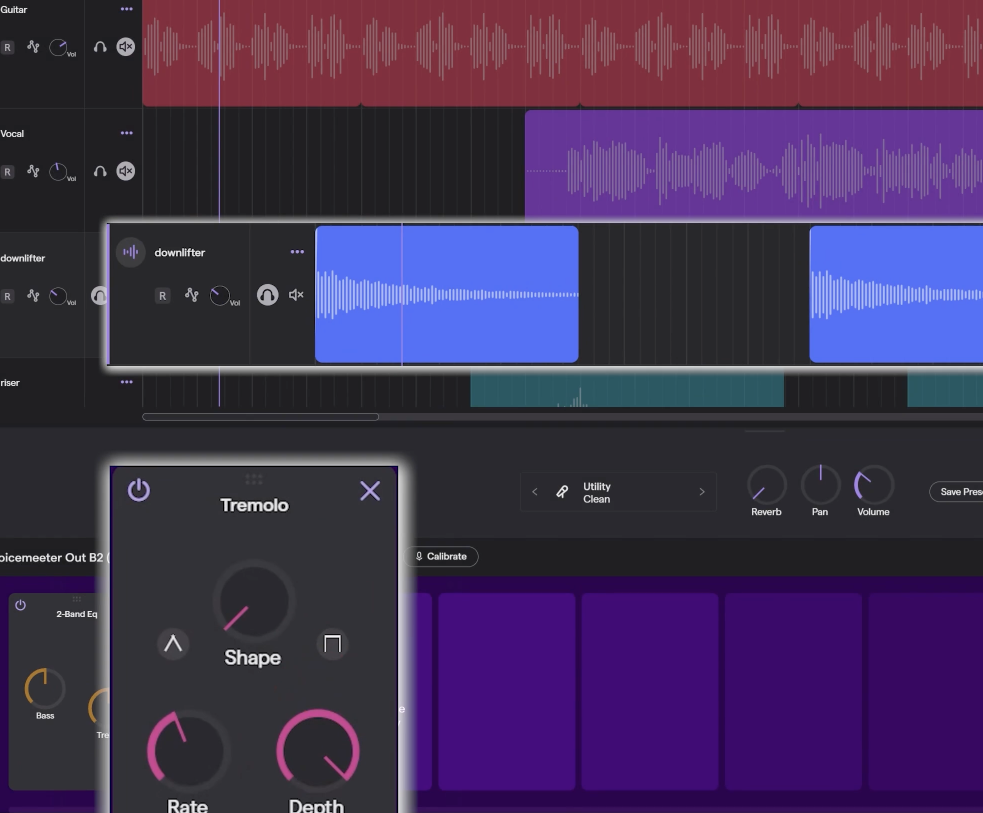The height and width of the screenshot is (813, 983).
Task: Open automation on the left downlifter header
Action: point(33,295)
